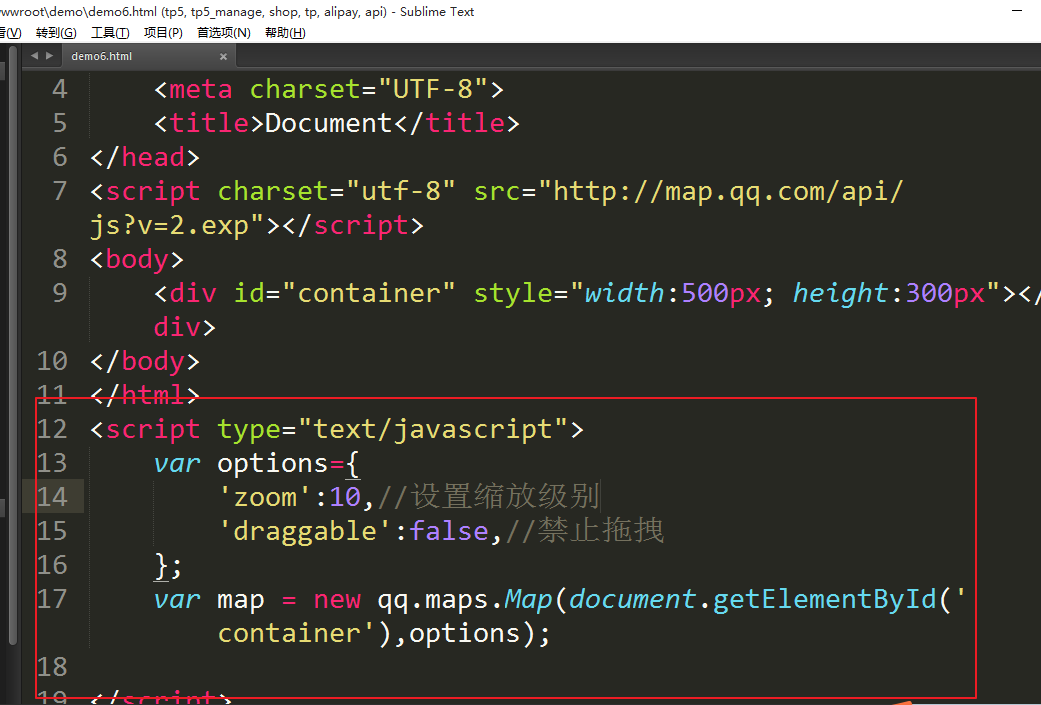
Task: Close the demo6.html tab
Action: pos(224,57)
